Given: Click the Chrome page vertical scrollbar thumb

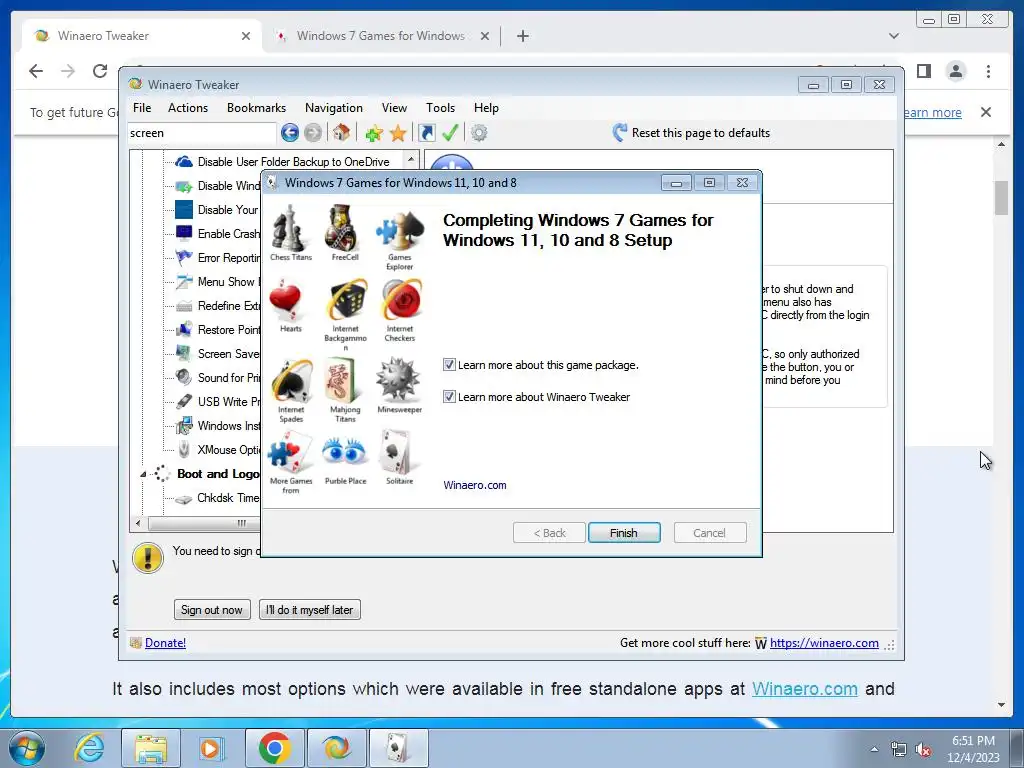Looking at the screenshot, I should pyautogui.click(x=1001, y=198).
